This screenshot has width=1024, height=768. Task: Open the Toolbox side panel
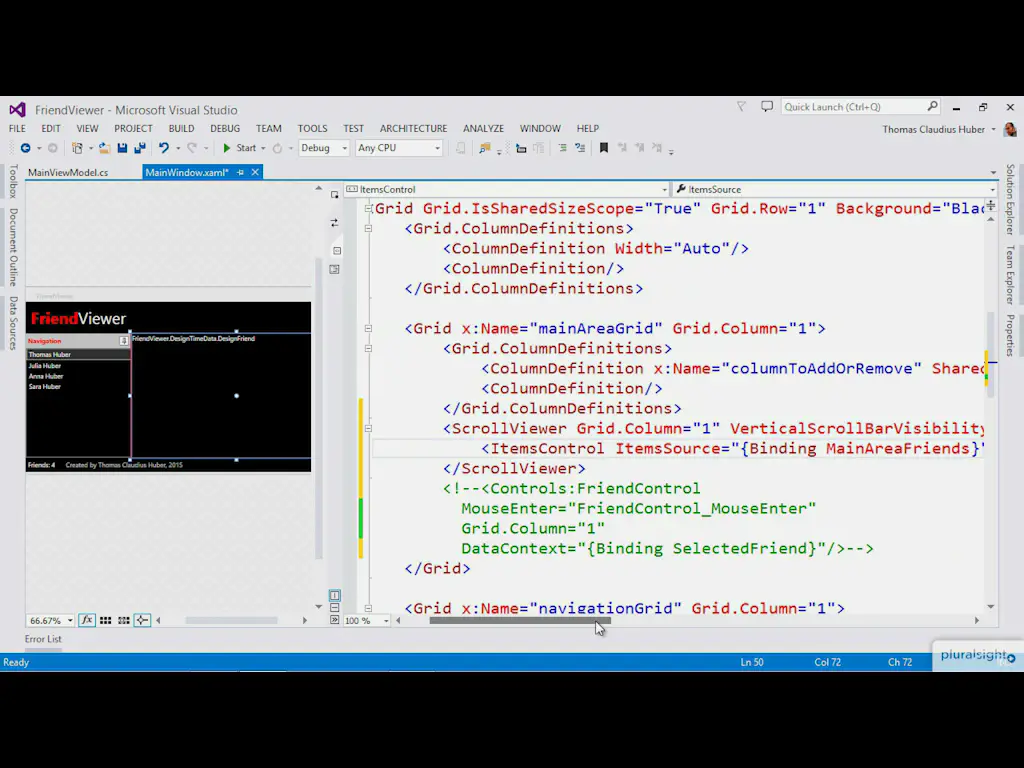(13, 181)
